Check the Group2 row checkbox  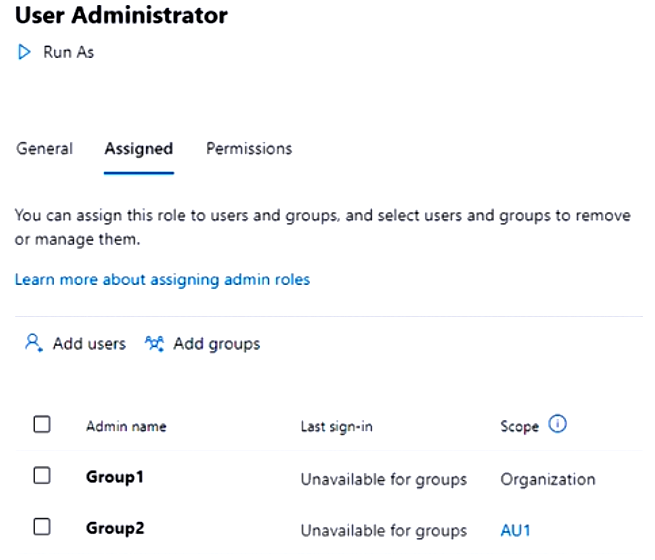pos(42,528)
